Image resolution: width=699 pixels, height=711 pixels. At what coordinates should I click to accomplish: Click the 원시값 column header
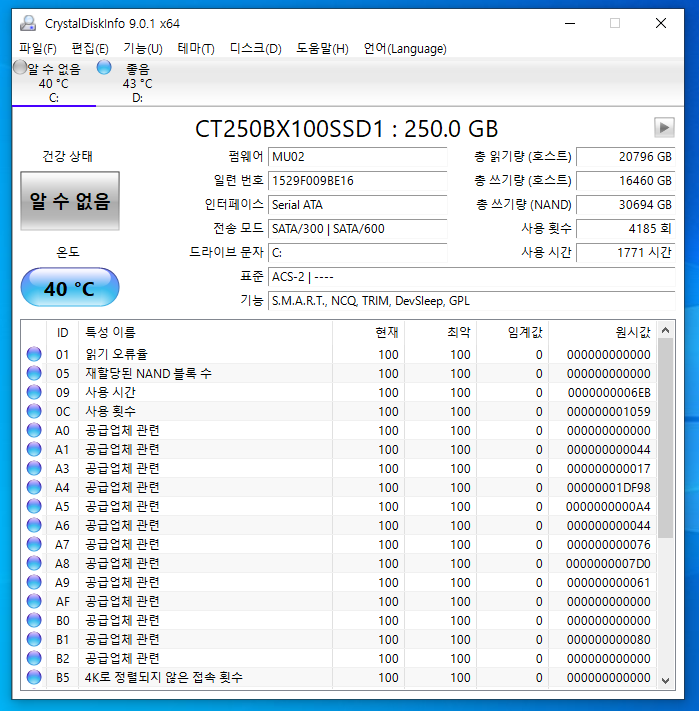(603, 332)
